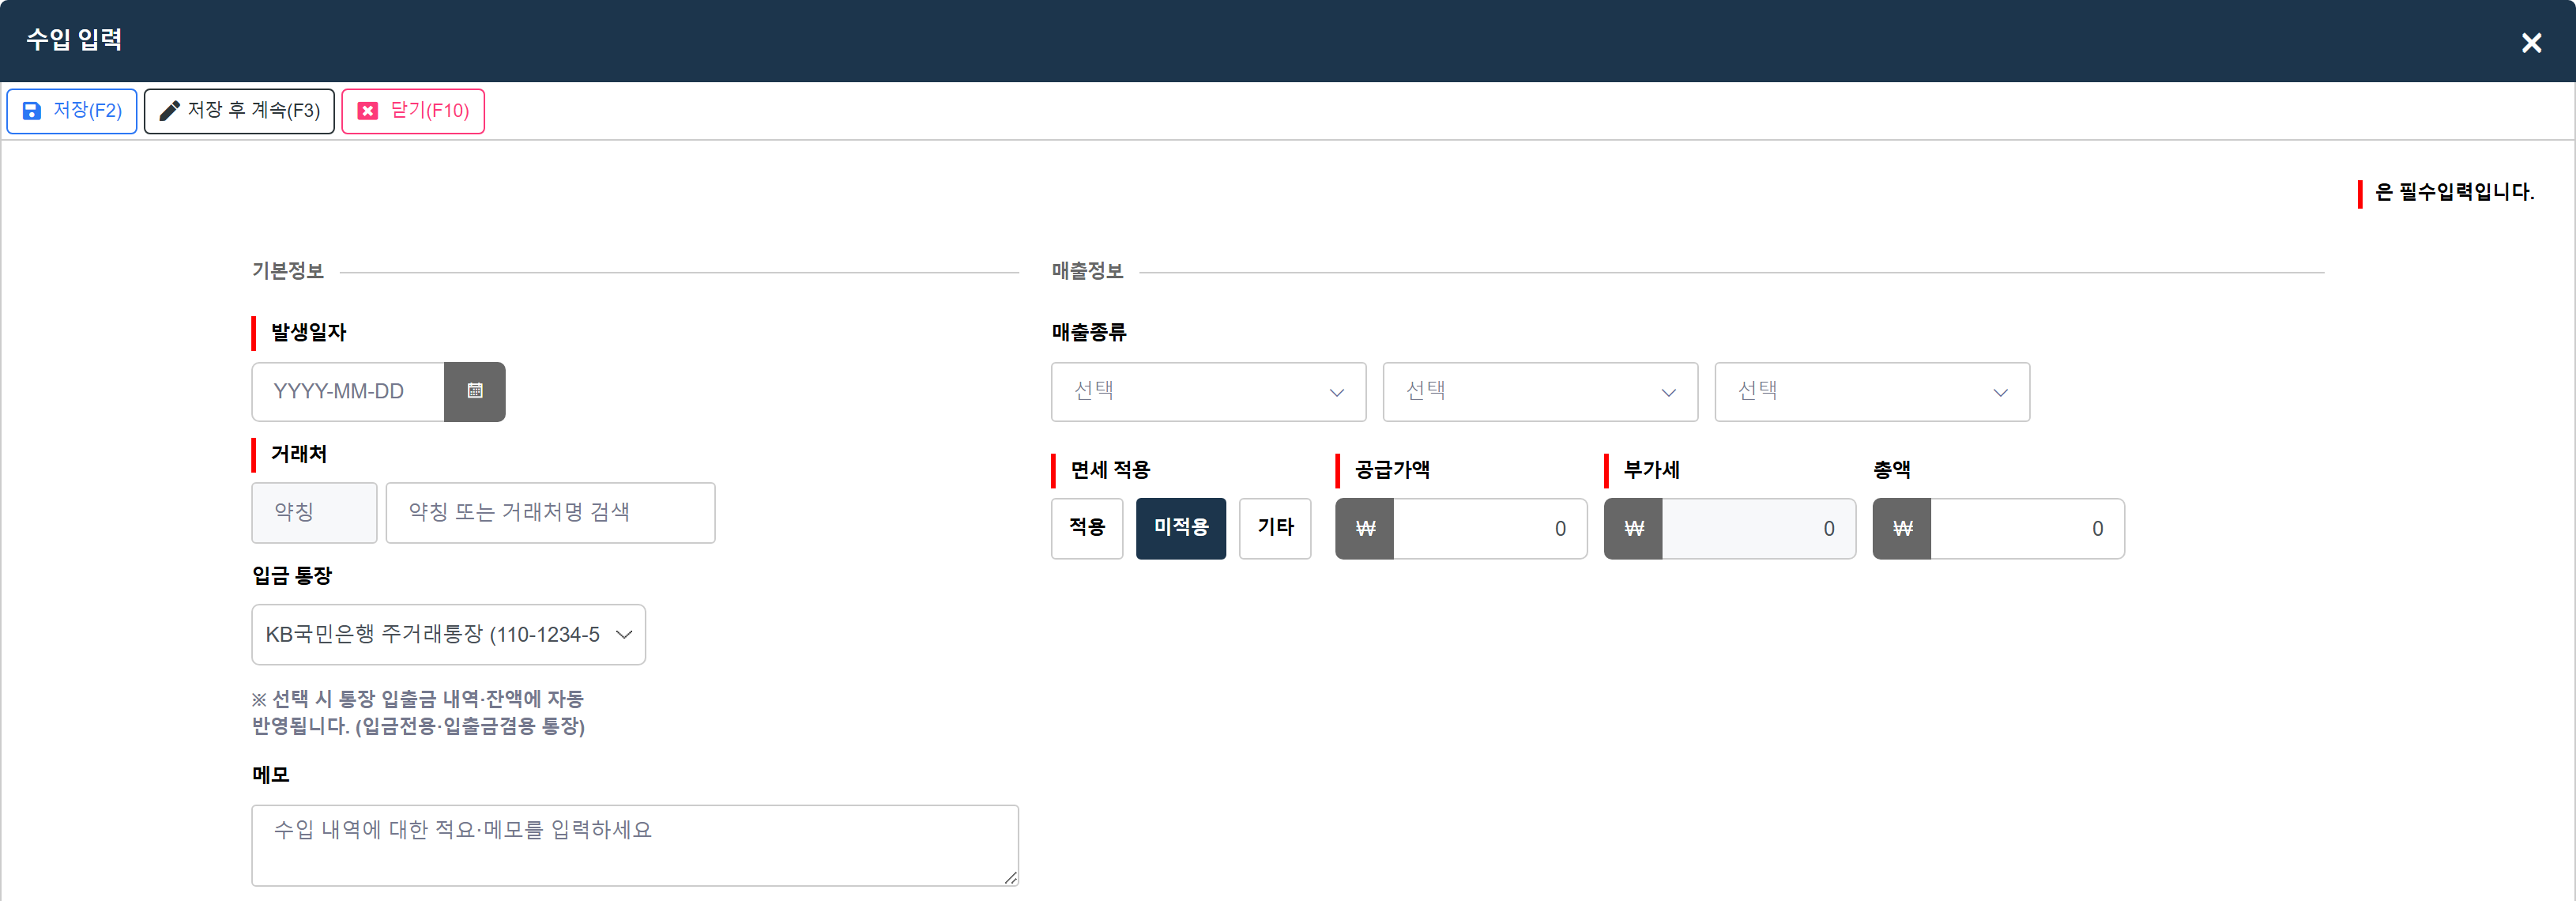Open the third 매출종류 선택 dropdown
2576x901 pixels.
[1872, 392]
